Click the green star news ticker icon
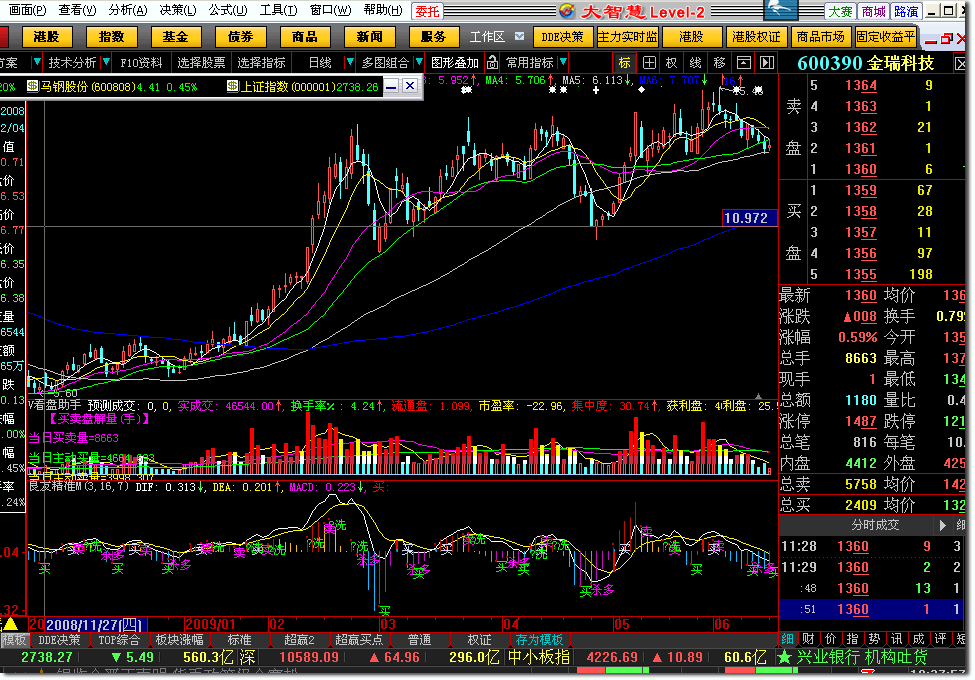Screen dimensions: 975x680 (x=785, y=657)
